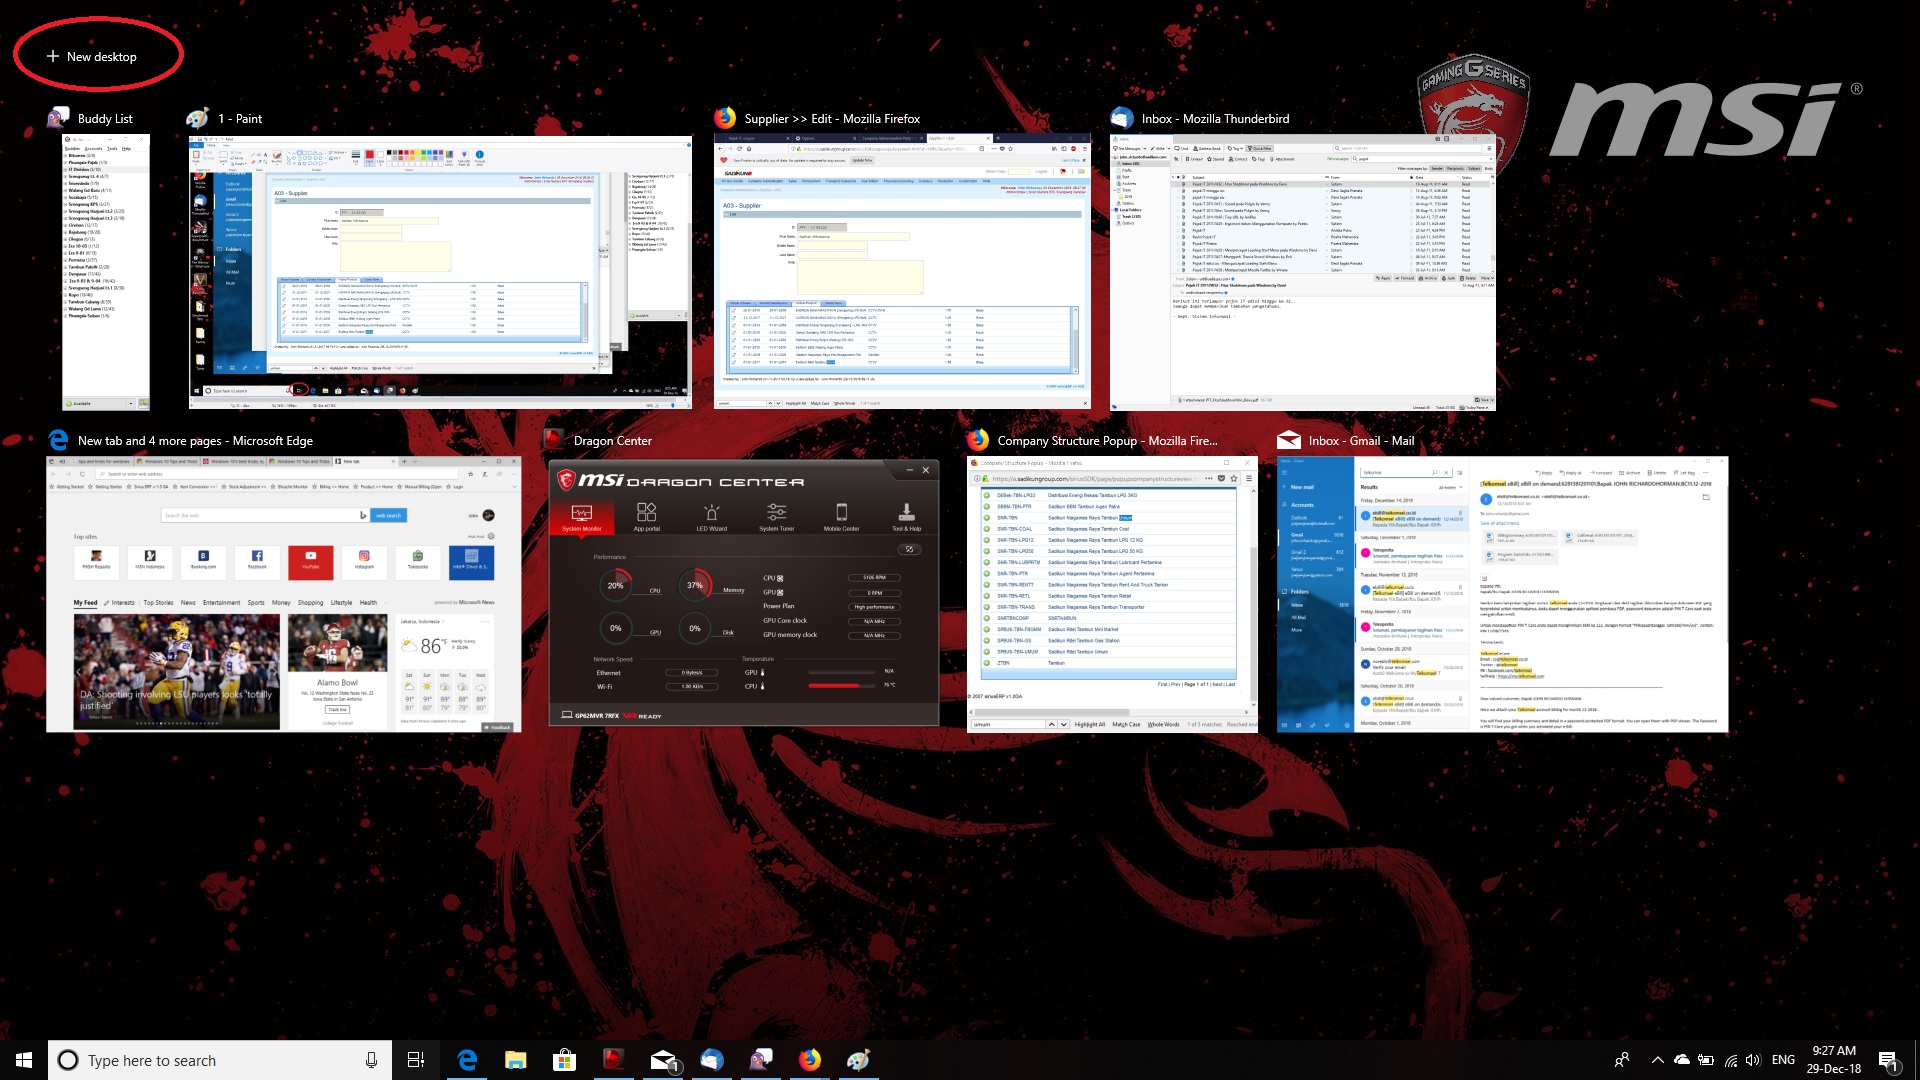
Task: Open Dragon Center taskbar icon
Action: pos(614,1060)
